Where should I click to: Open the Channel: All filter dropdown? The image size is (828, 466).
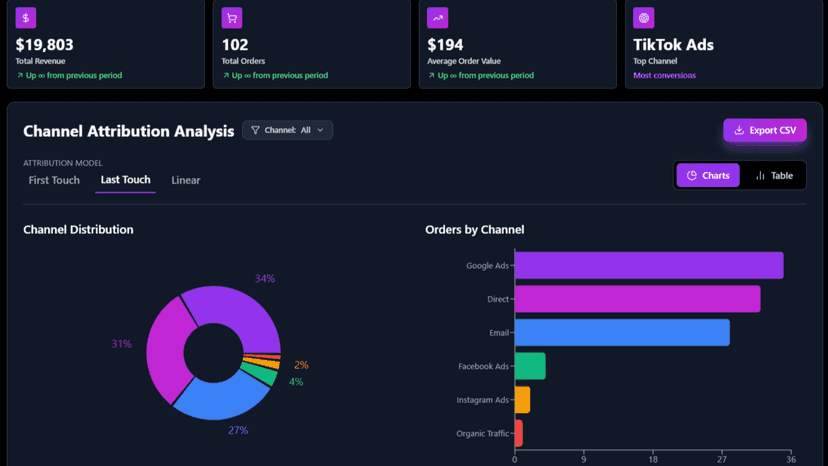pyautogui.click(x=287, y=130)
